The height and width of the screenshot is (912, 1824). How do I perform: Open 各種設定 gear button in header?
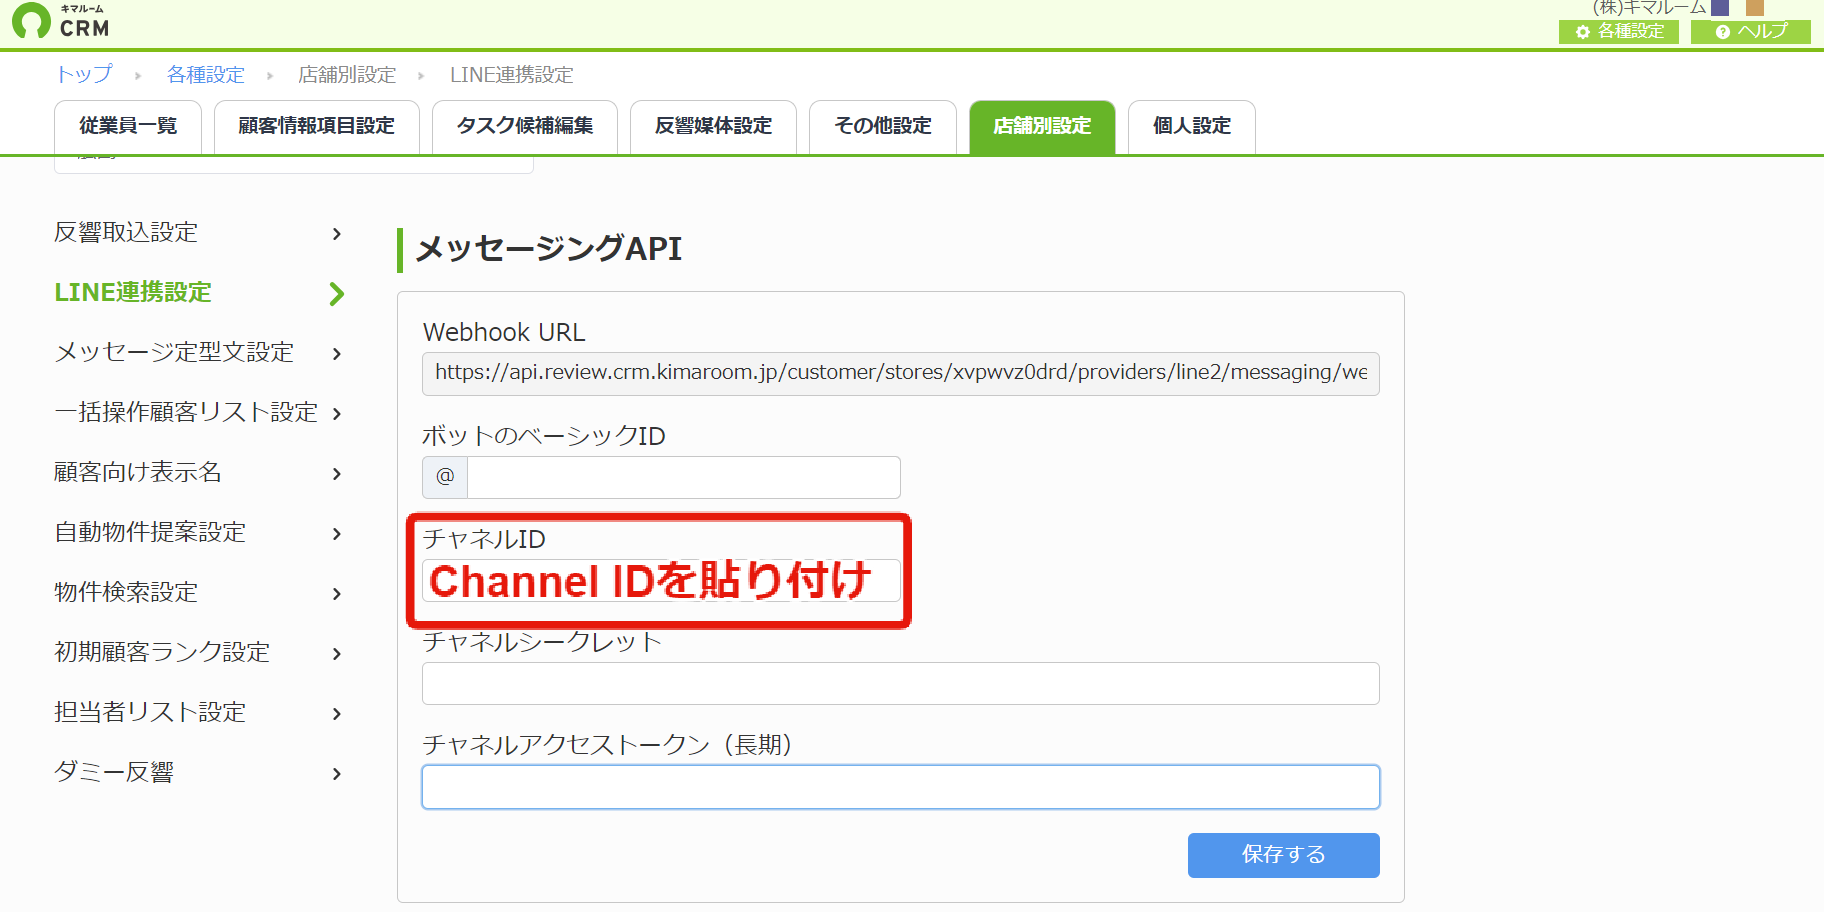[1619, 32]
